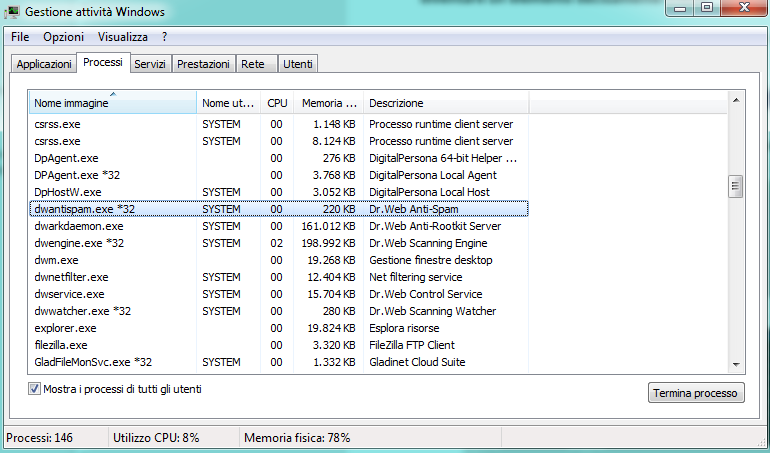
Task: Select the DpHostW.exe process
Action: pyautogui.click(x=279, y=192)
